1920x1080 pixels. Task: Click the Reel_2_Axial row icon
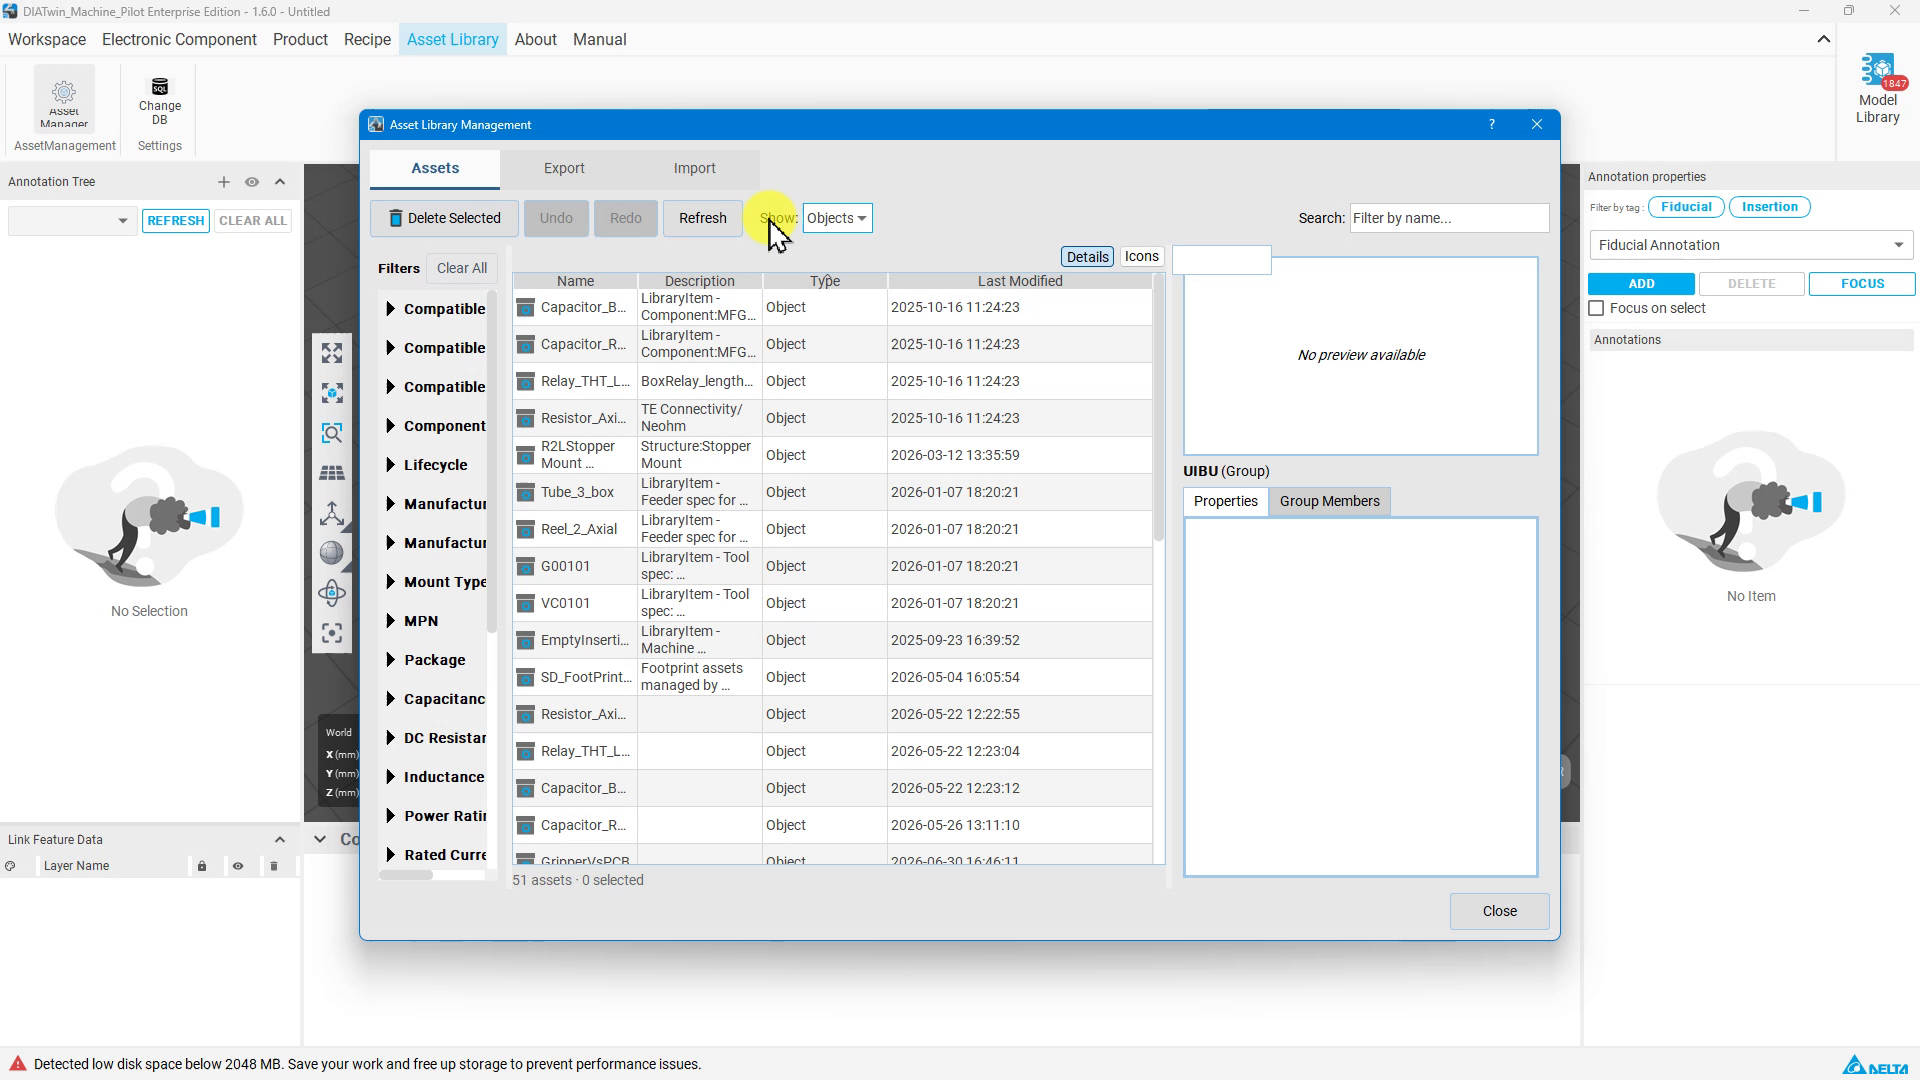pyautogui.click(x=525, y=529)
